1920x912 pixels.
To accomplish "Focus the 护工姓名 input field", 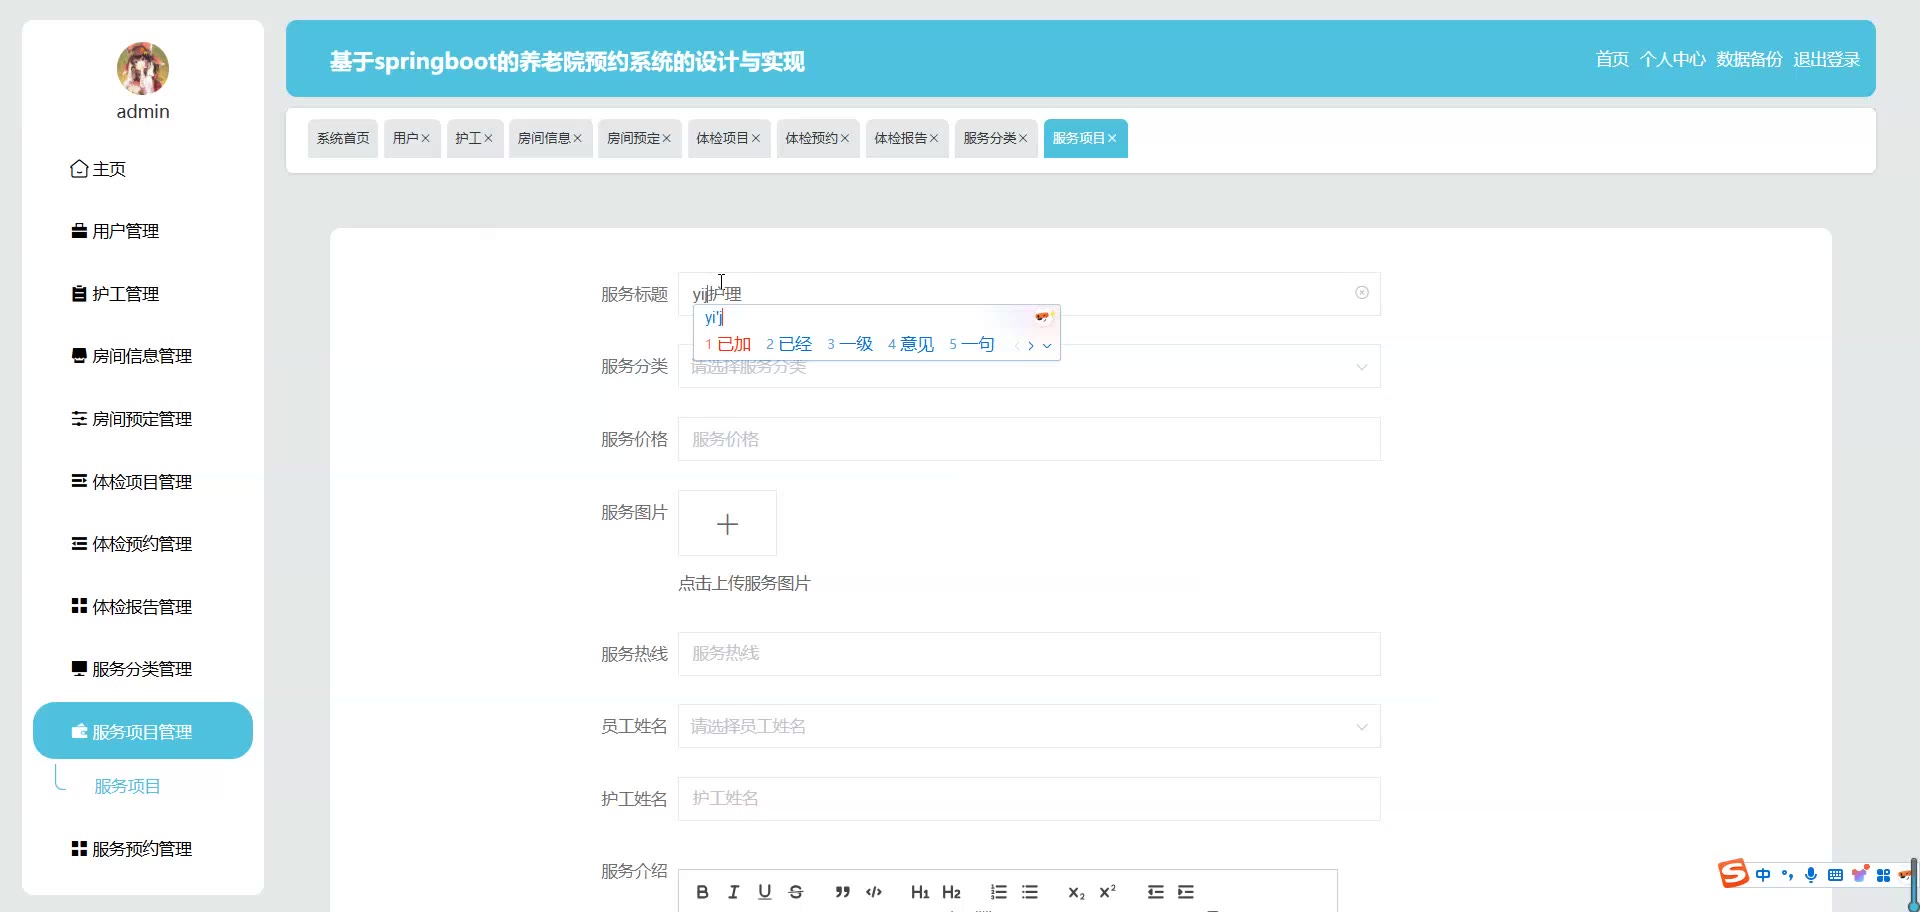I will (1029, 799).
